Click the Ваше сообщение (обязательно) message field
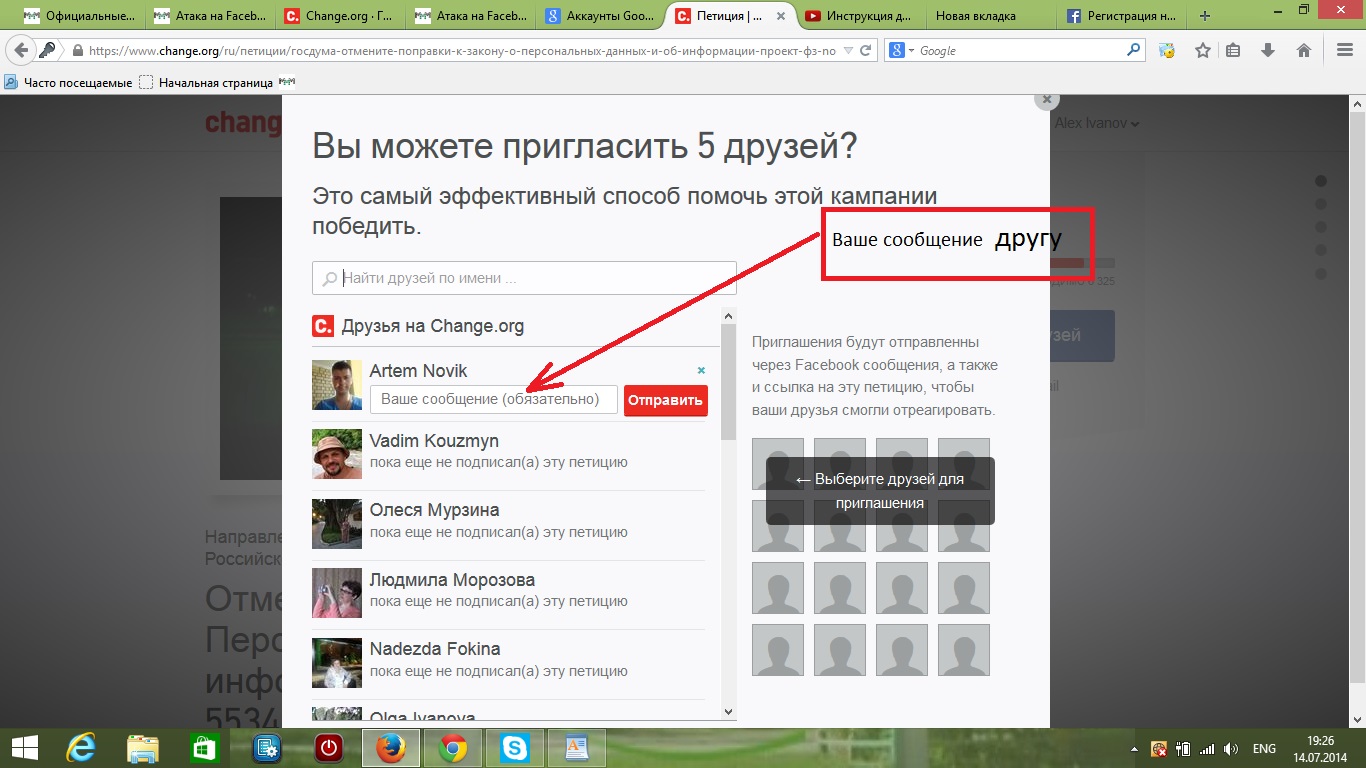 pos(494,399)
